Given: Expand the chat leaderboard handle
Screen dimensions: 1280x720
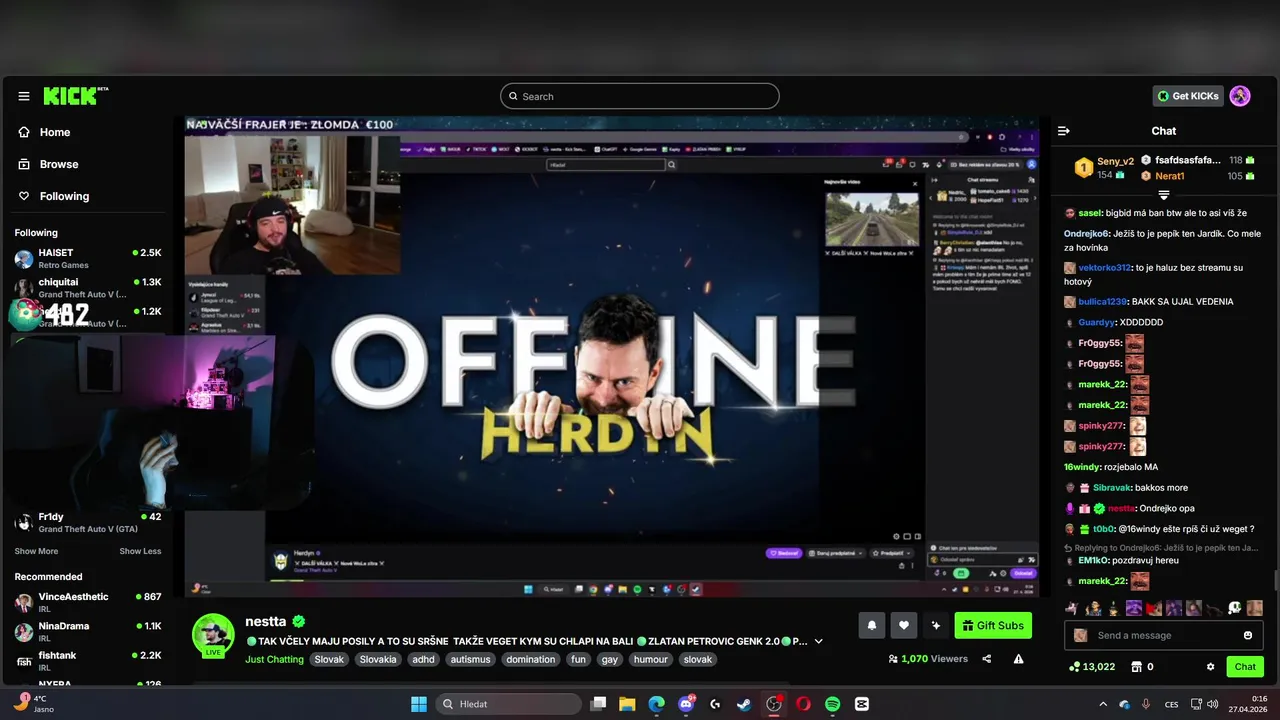Looking at the screenshot, I should 1164,194.
